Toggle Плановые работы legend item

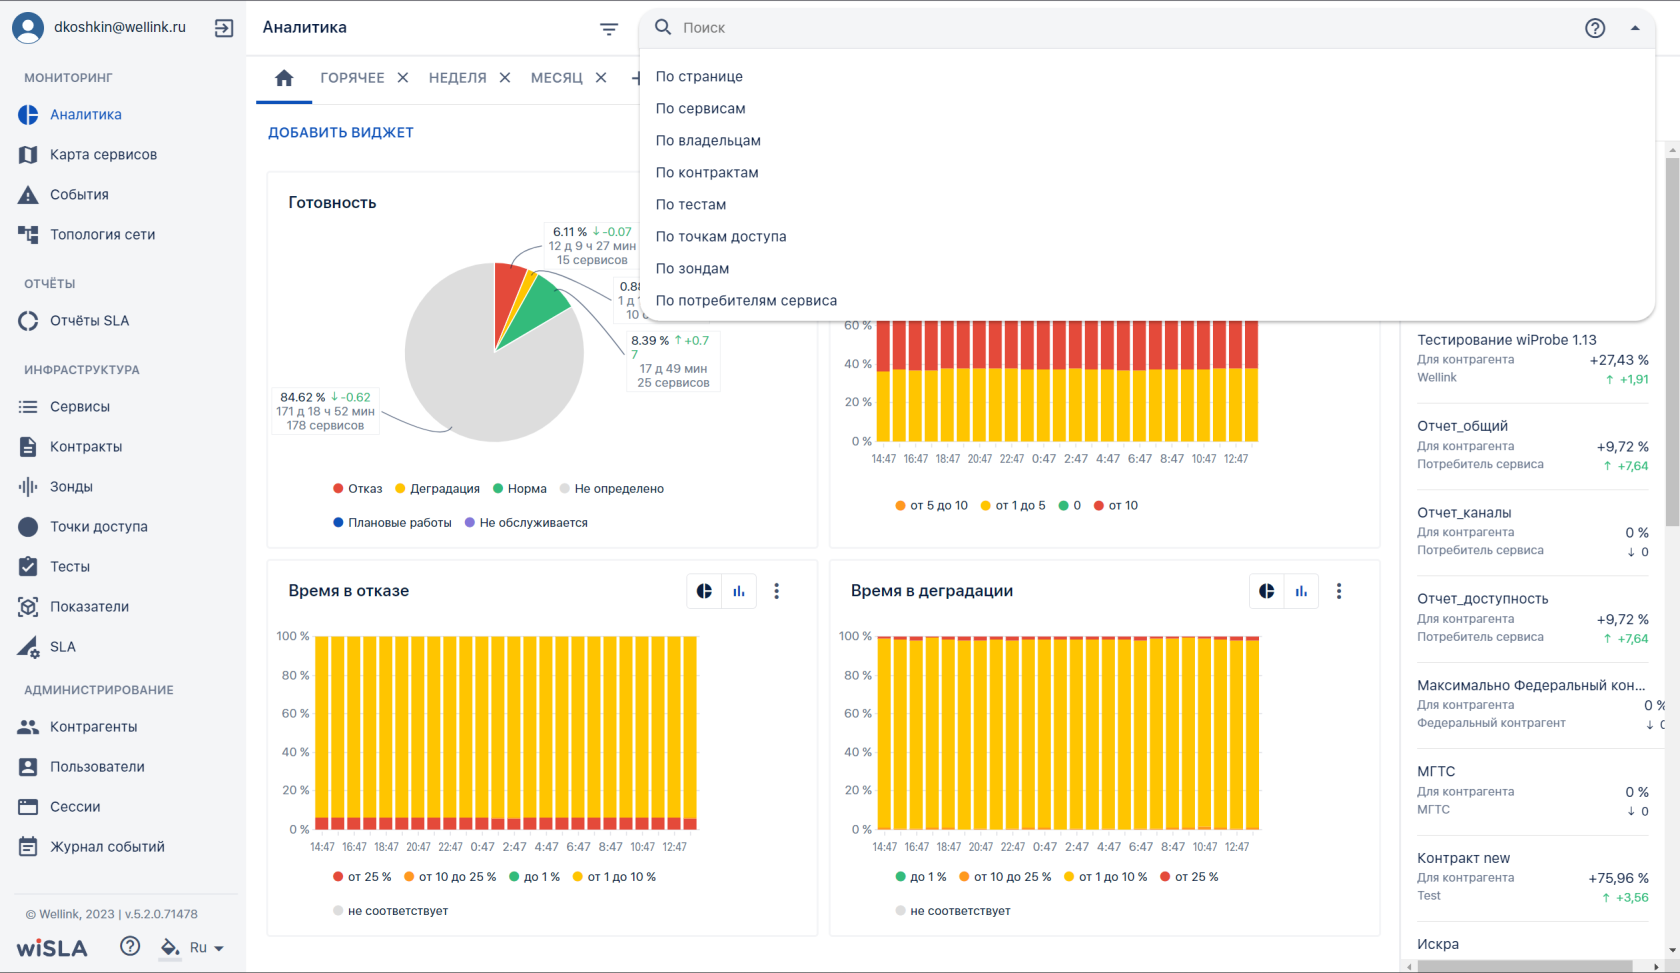(392, 523)
